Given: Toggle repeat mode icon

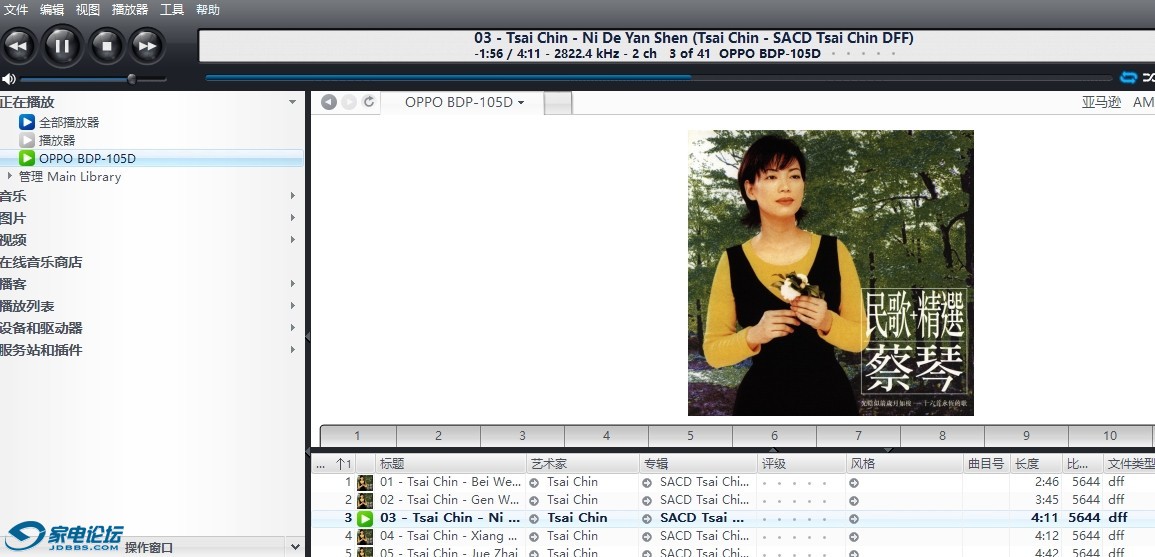Looking at the screenshot, I should click(1128, 78).
